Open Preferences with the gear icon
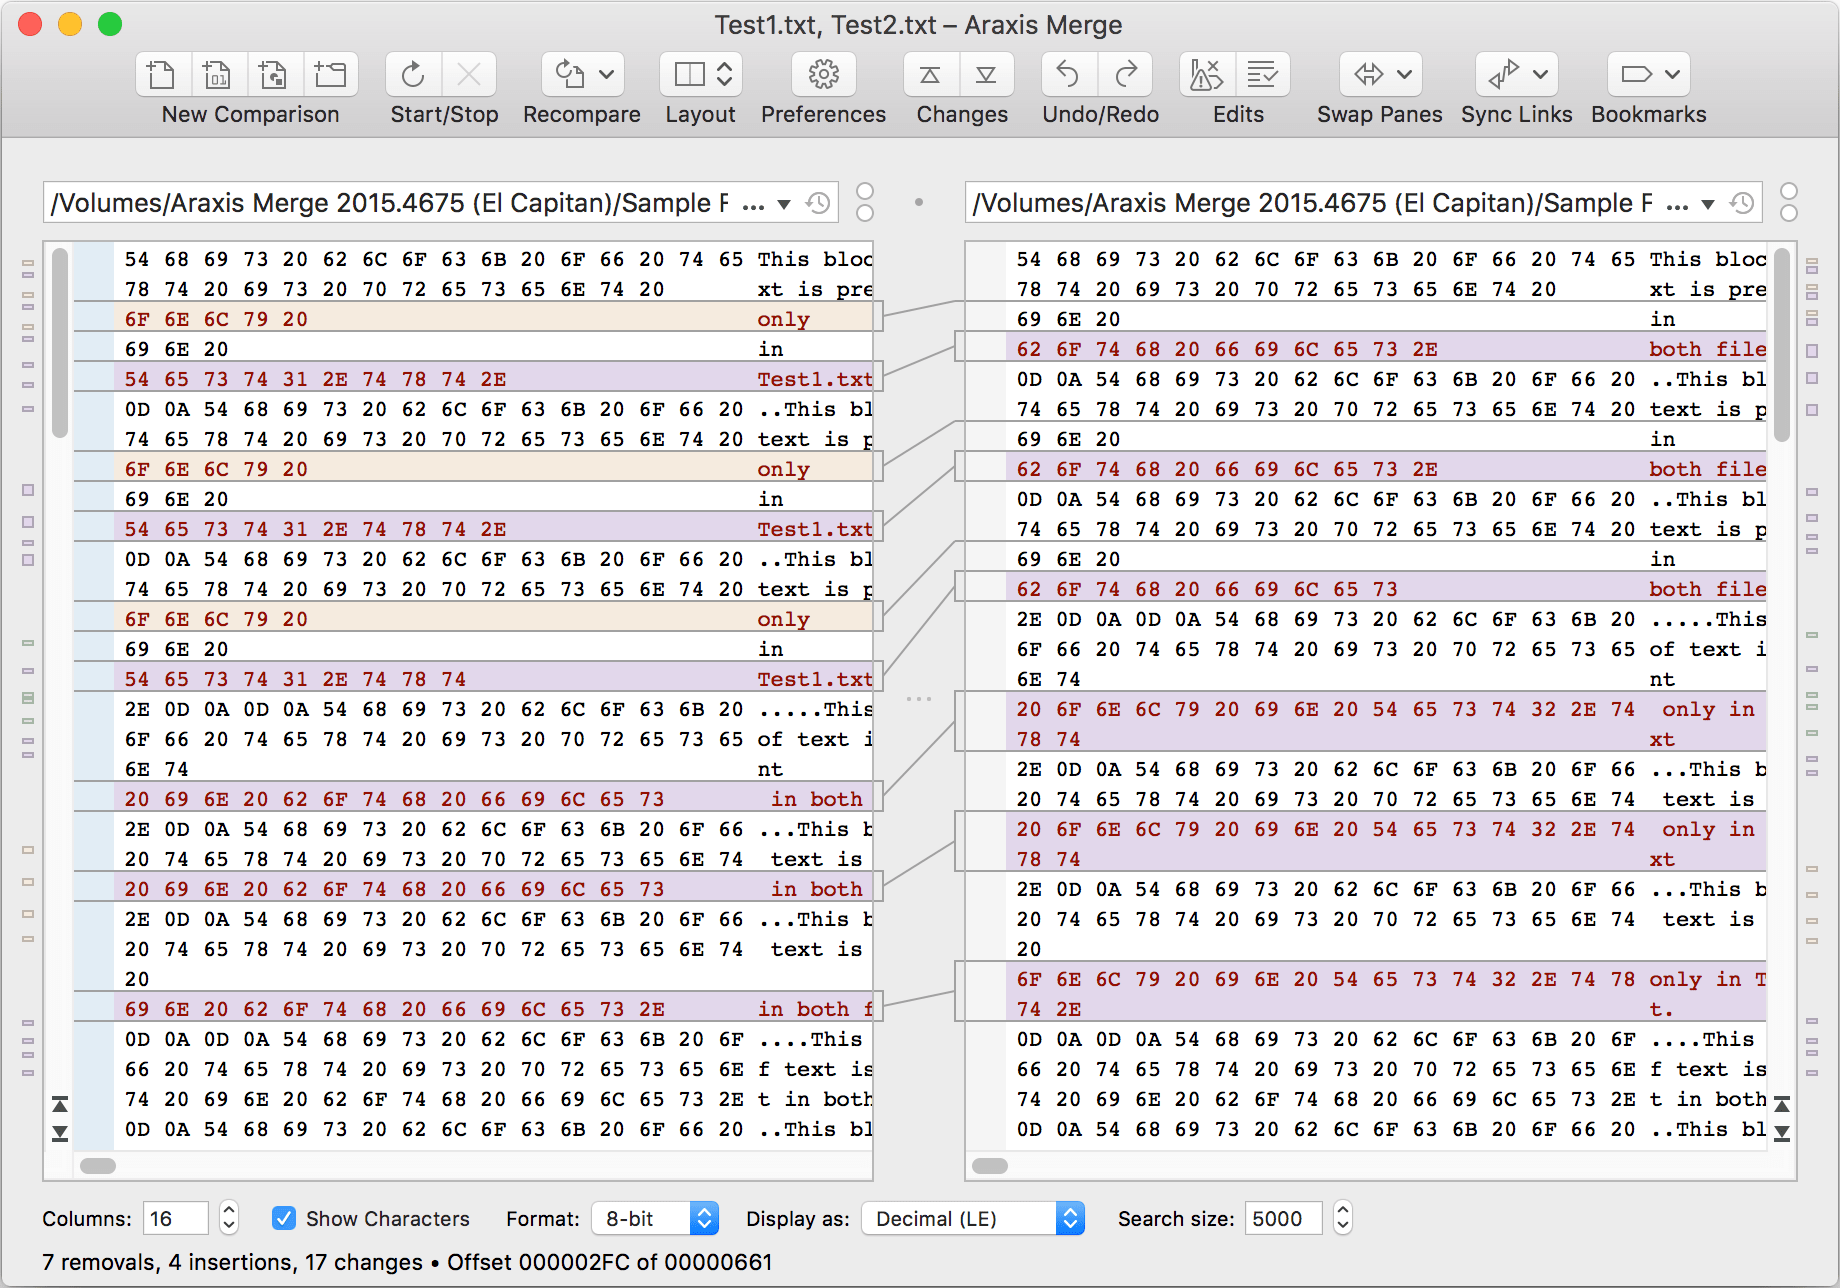The width and height of the screenshot is (1840, 1288). coord(822,74)
